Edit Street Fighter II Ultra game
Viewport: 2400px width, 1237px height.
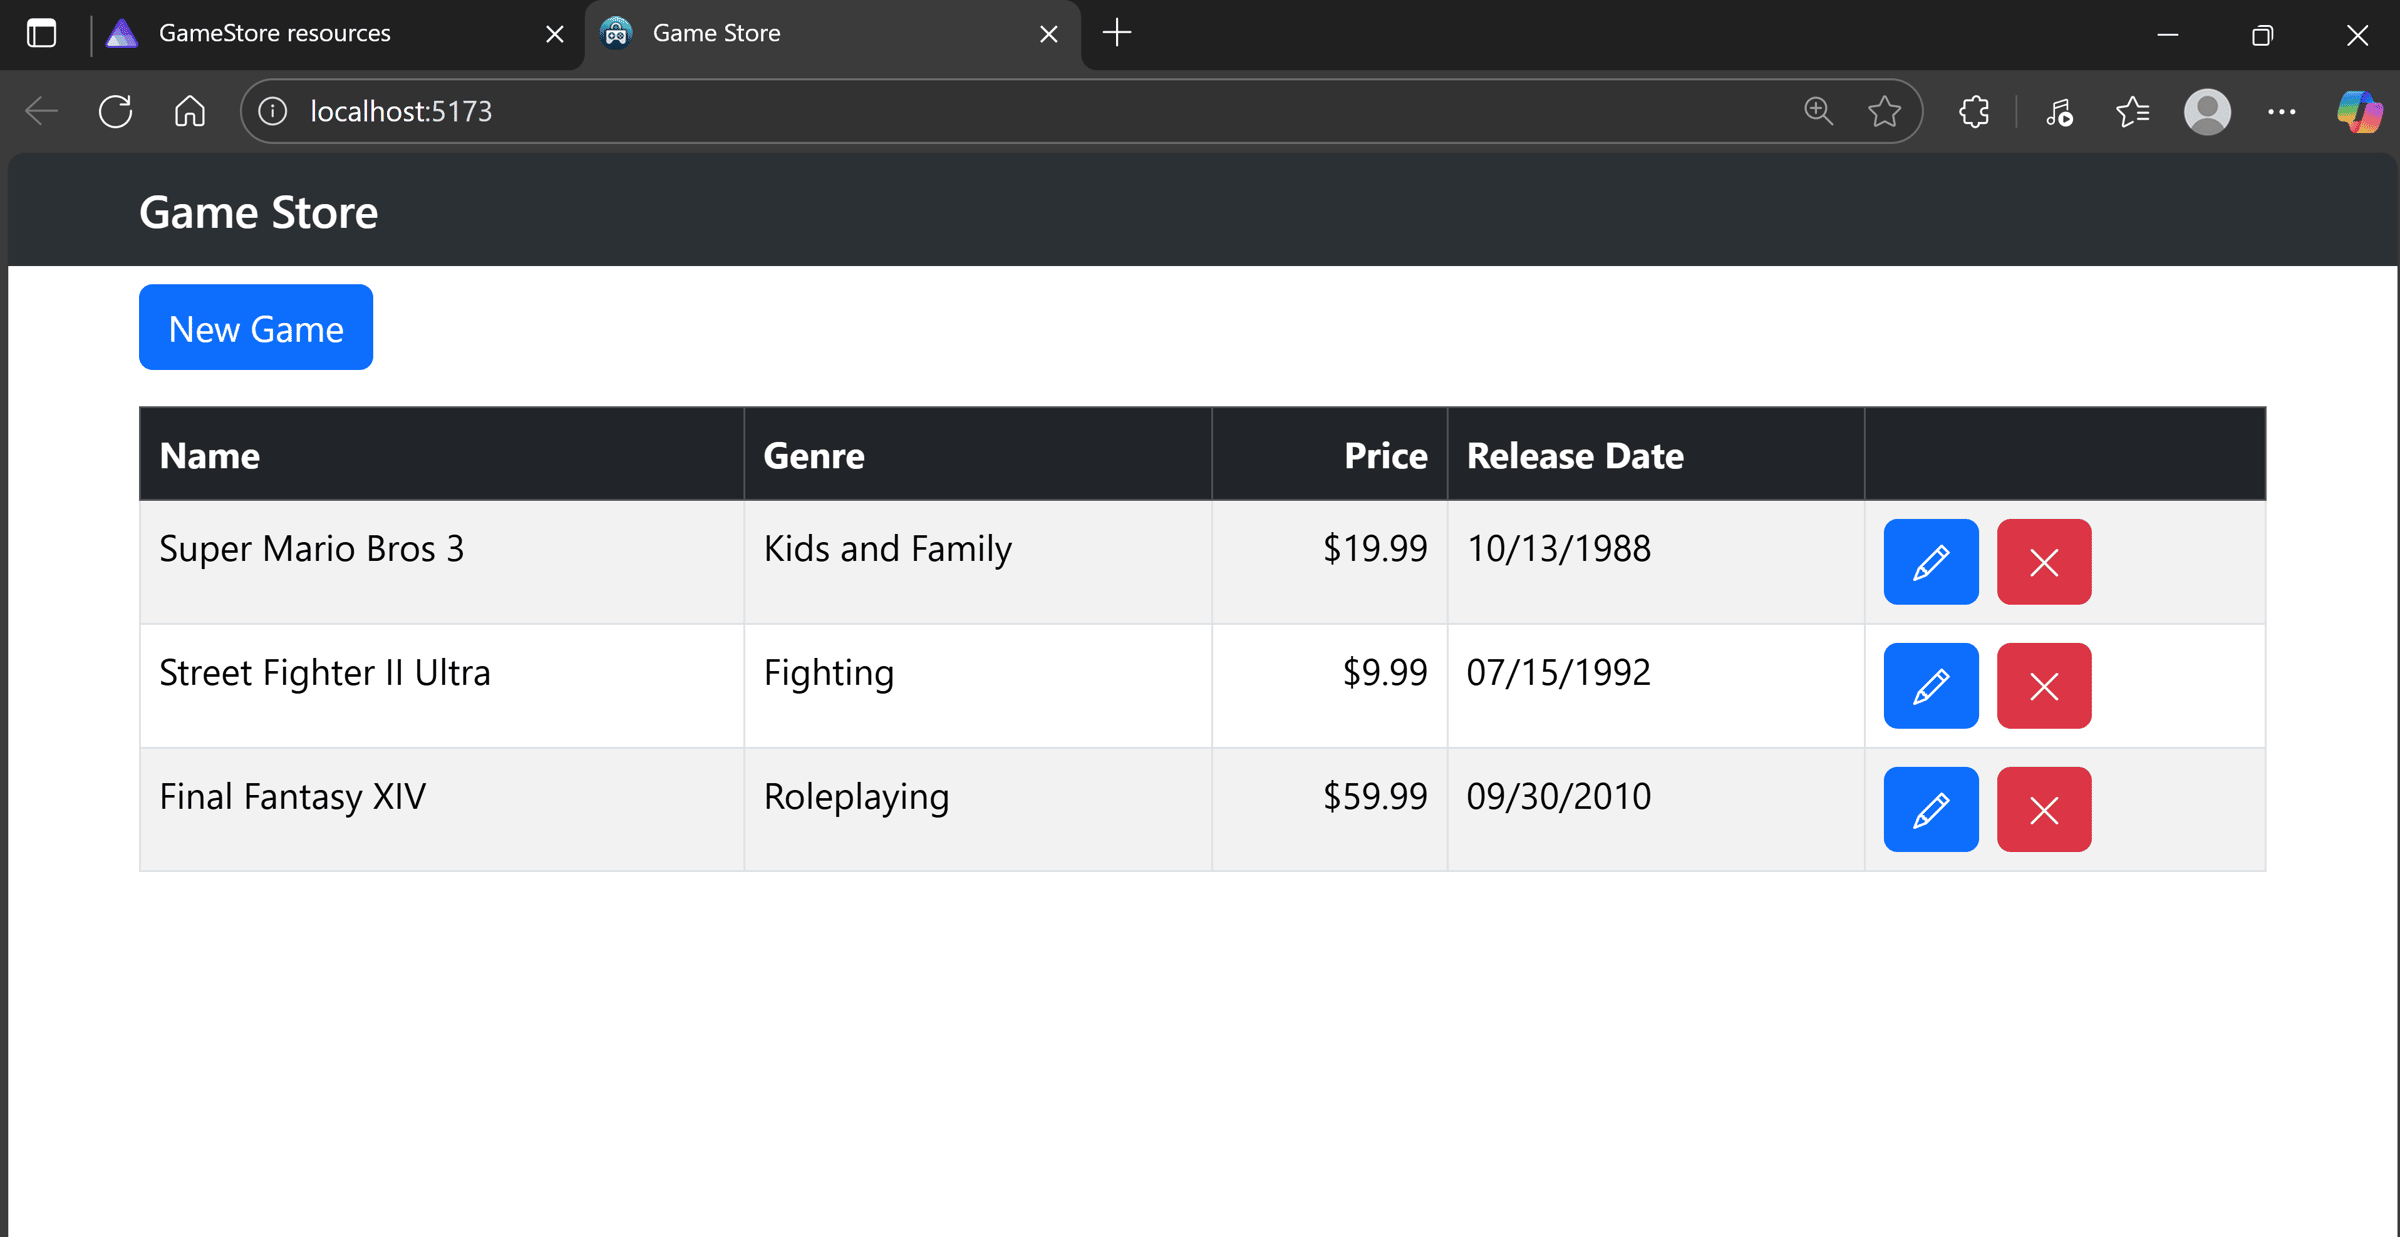pos(1930,685)
